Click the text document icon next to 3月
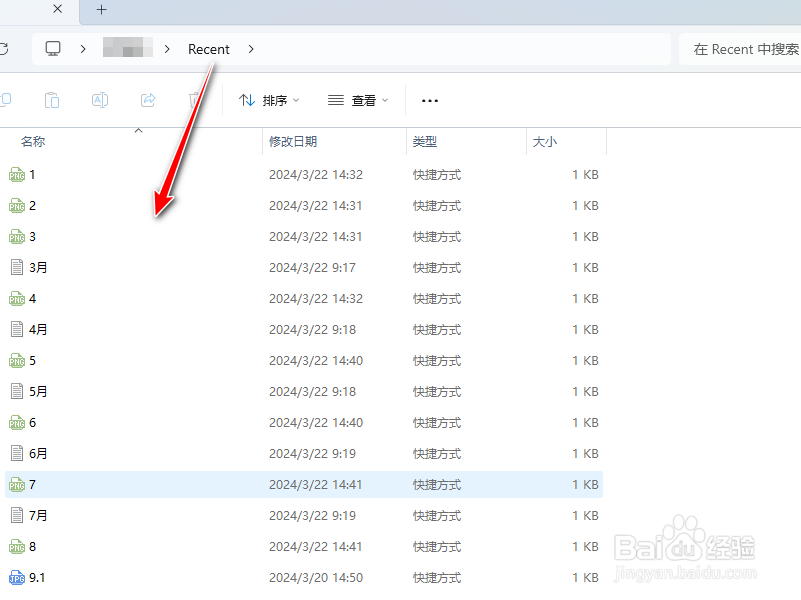 tap(16, 267)
